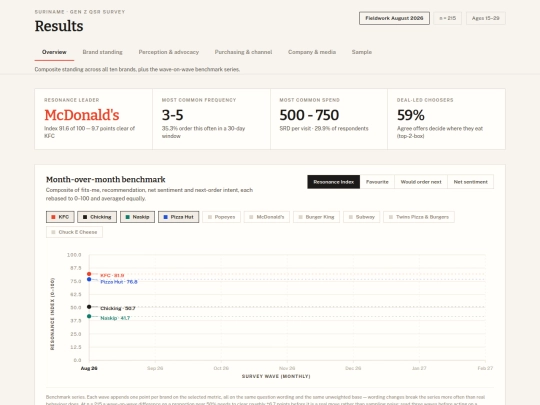Click the Naskip green data point
The width and height of the screenshot is (540, 405).
pos(89,316)
